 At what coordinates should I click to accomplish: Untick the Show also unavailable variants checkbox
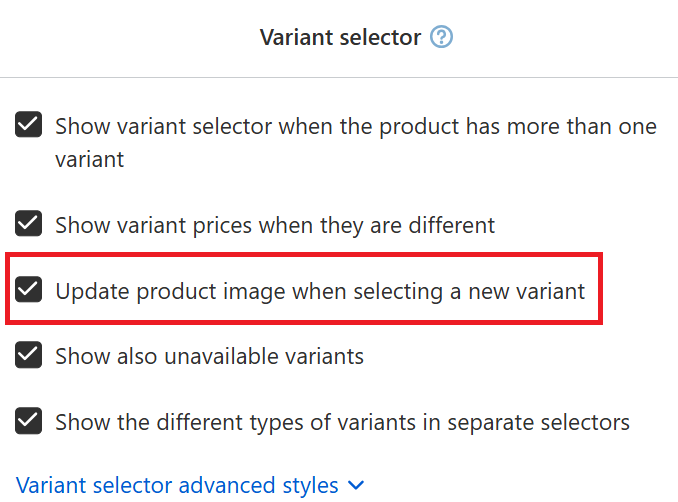29,355
